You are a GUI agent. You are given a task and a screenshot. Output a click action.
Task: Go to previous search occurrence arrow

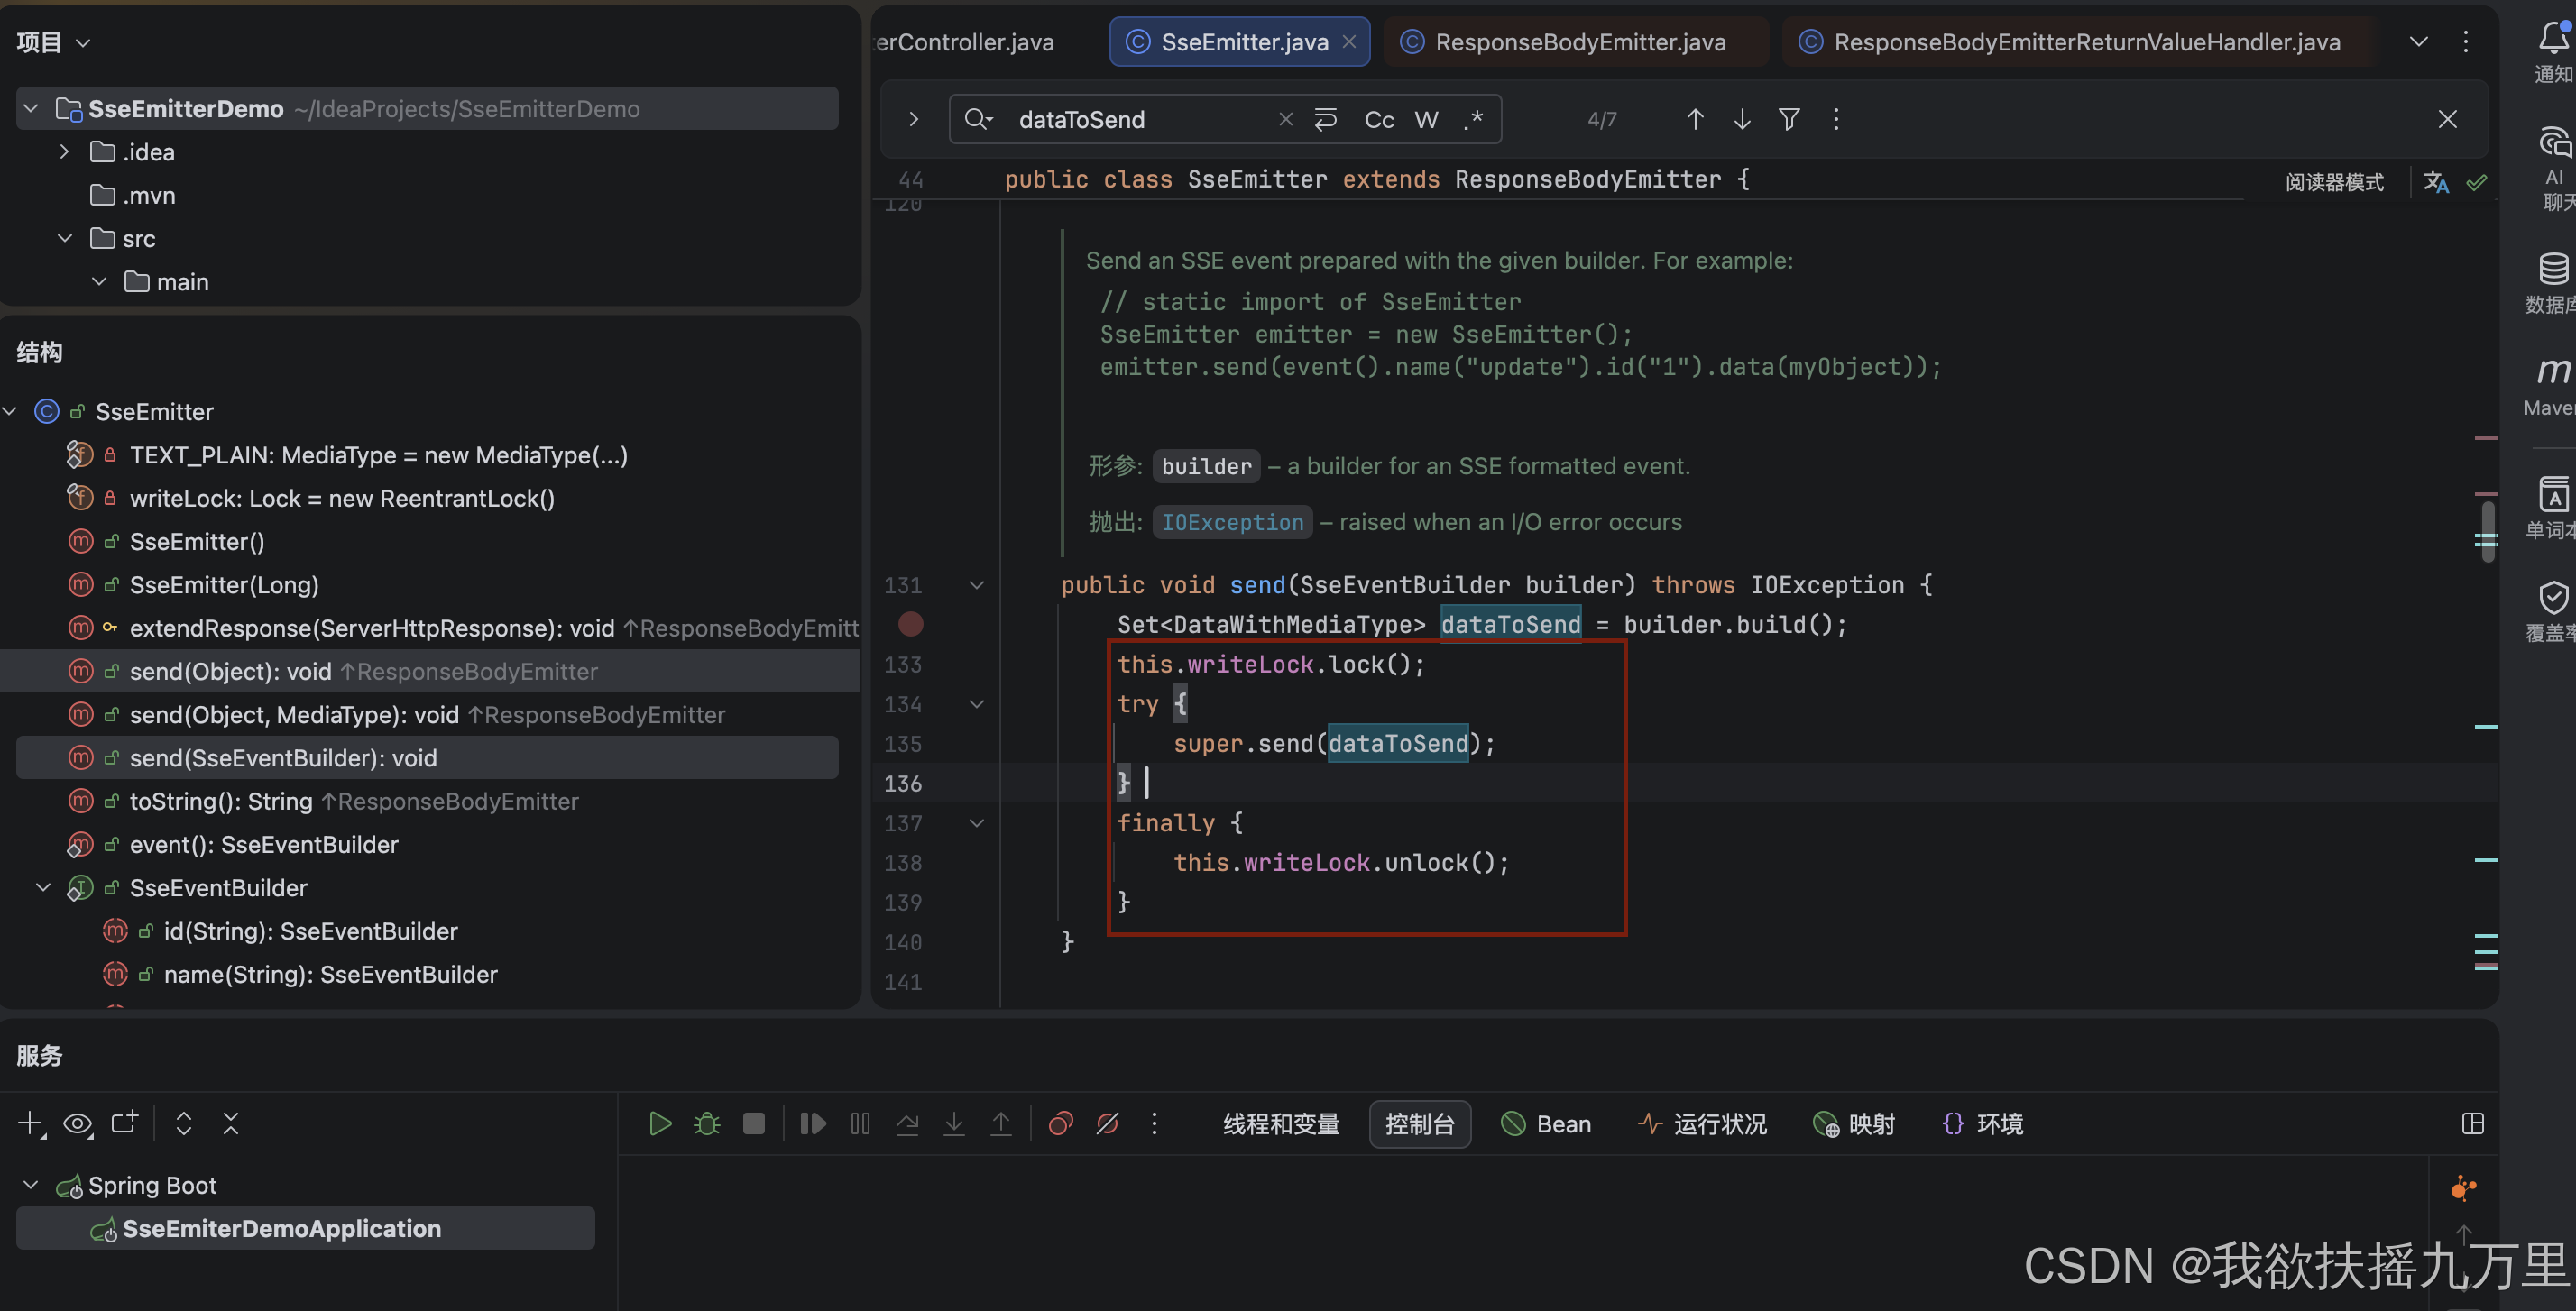point(1695,119)
